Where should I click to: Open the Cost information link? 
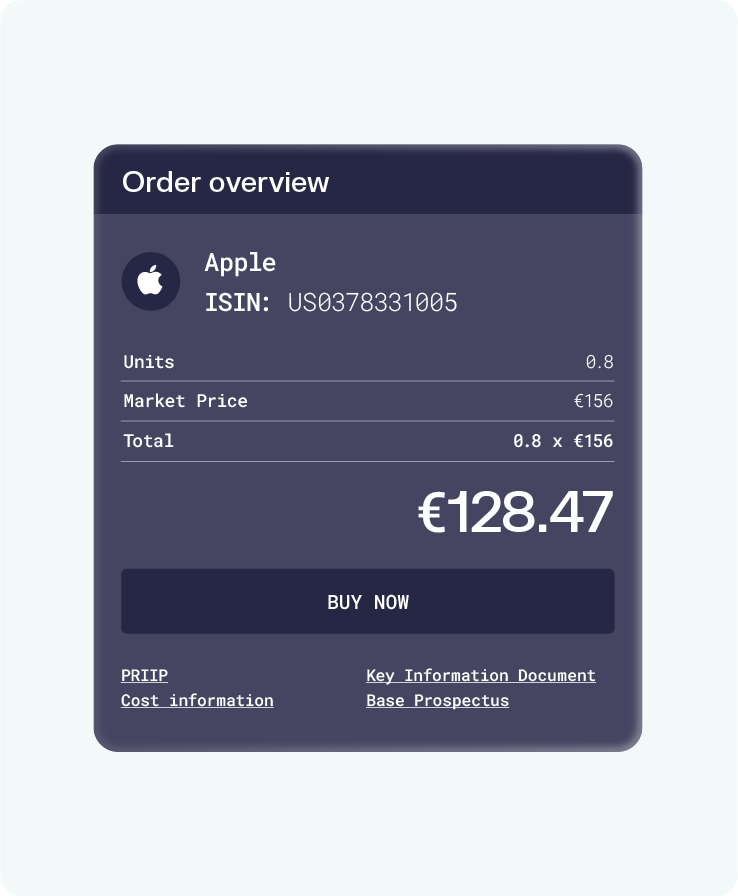(197, 701)
